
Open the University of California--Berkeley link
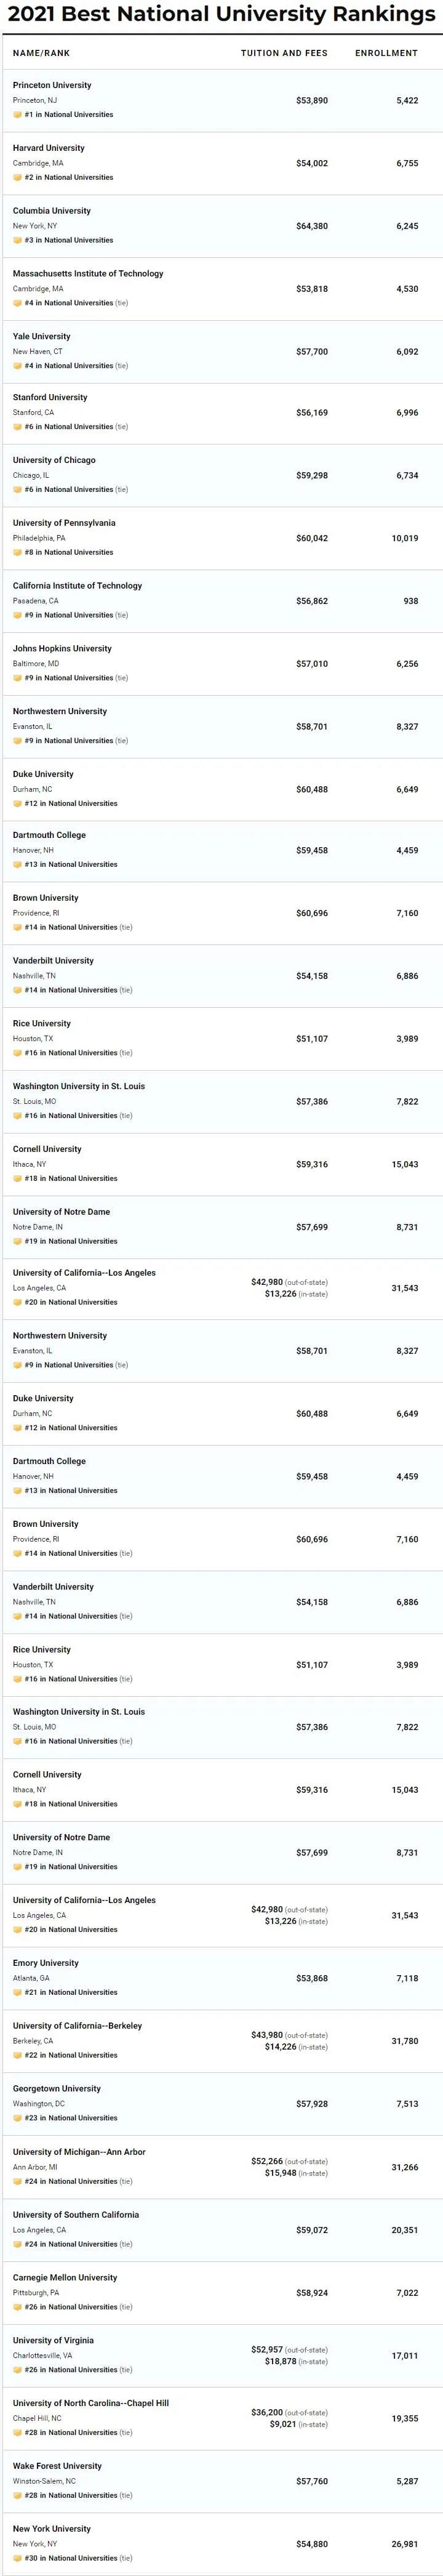click(77, 2026)
